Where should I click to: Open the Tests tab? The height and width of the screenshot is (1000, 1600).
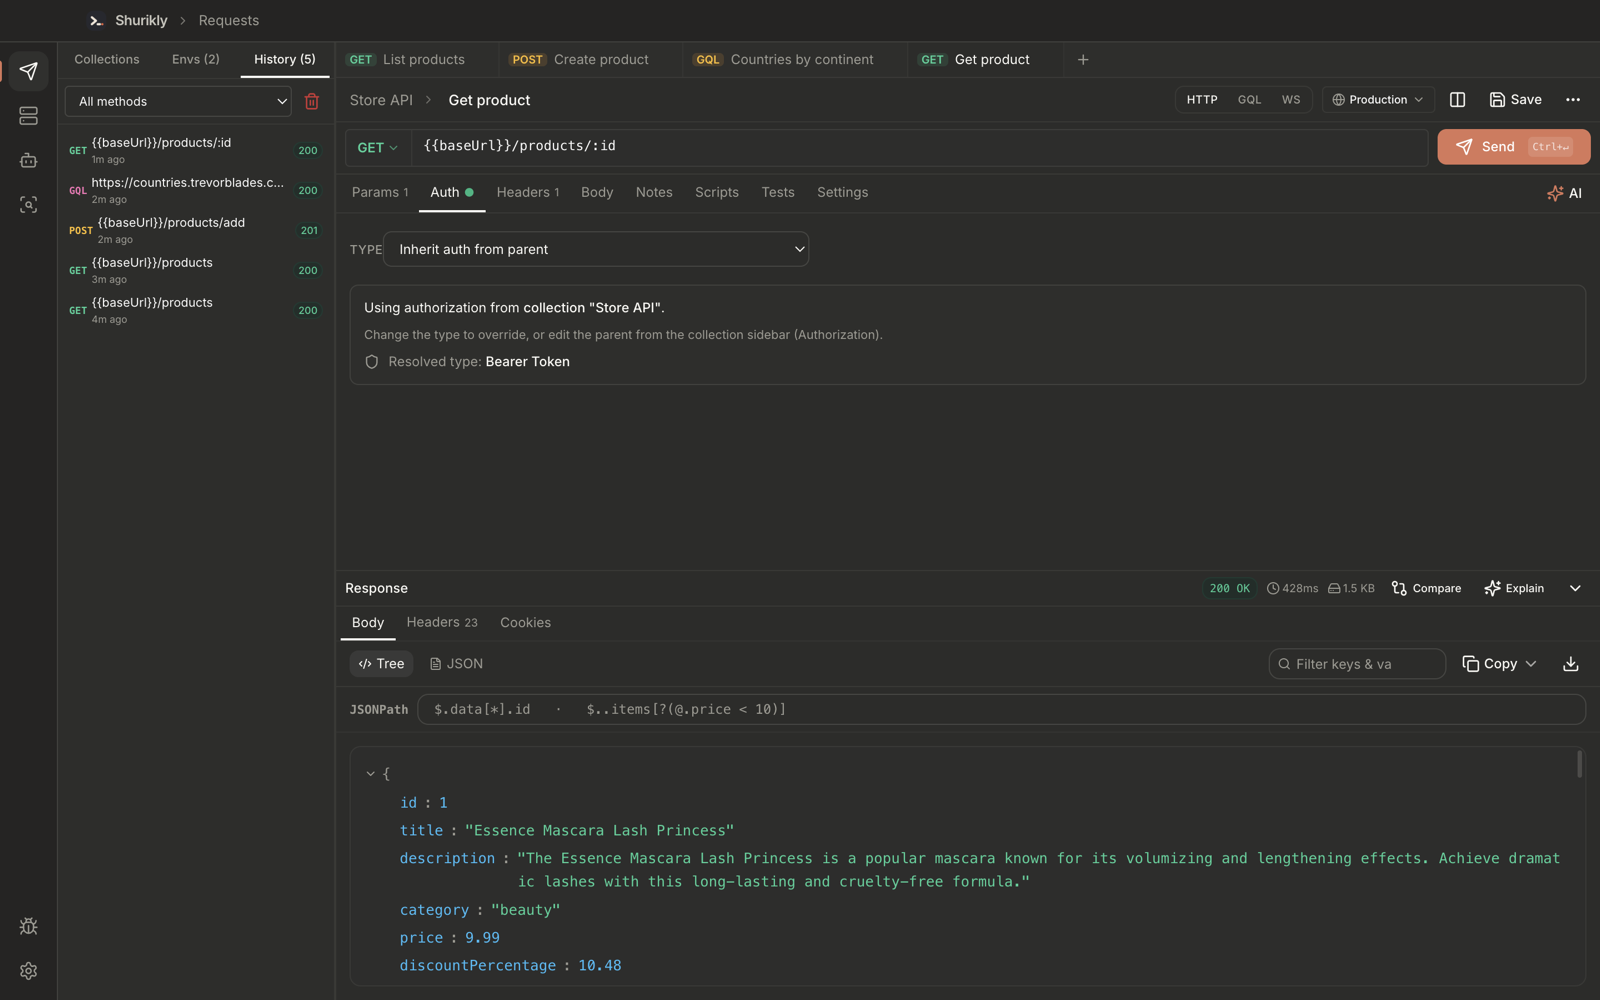pyautogui.click(x=778, y=193)
